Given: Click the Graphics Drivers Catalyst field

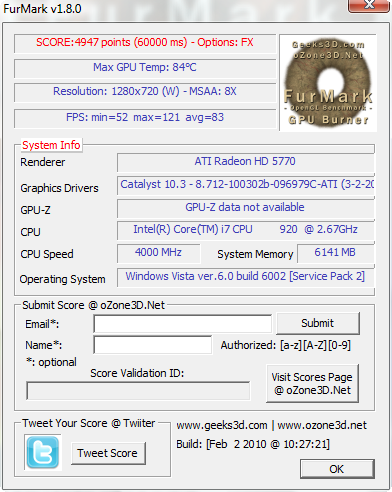Looking at the screenshot, I should (245, 185).
